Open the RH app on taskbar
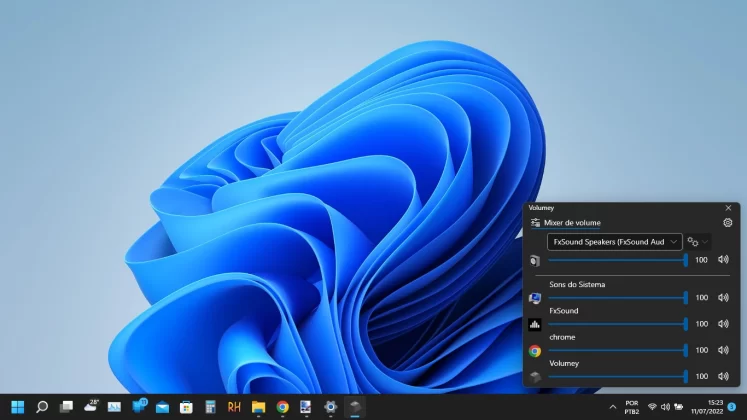 [234, 407]
